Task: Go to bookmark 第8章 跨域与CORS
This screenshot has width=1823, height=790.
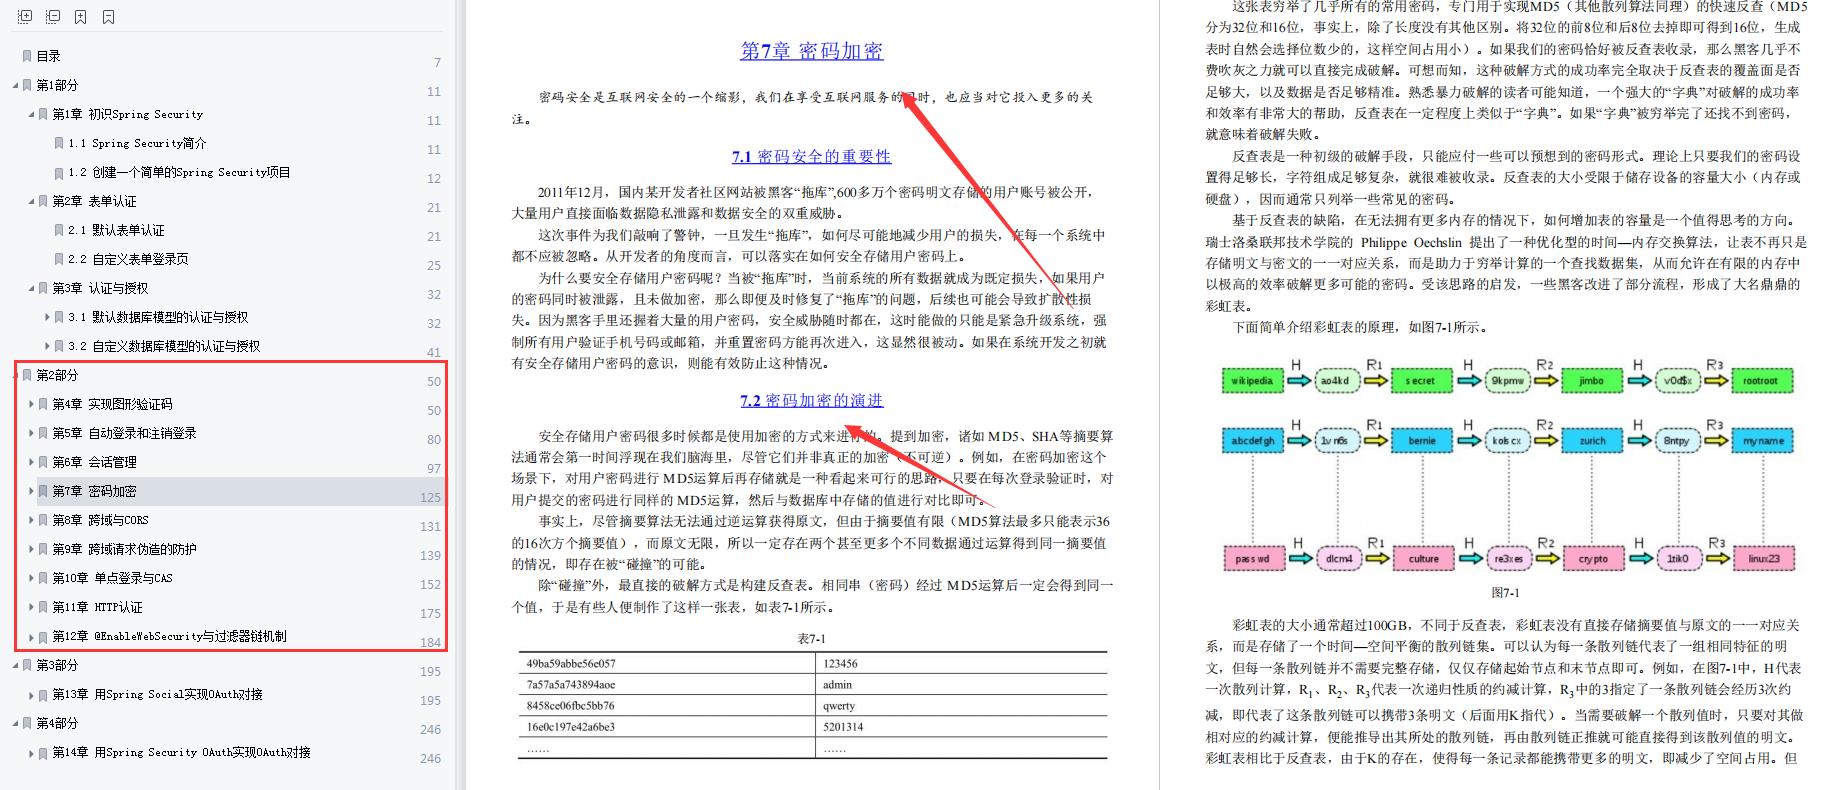Action: pyautogui.click(x=101, y=520)
